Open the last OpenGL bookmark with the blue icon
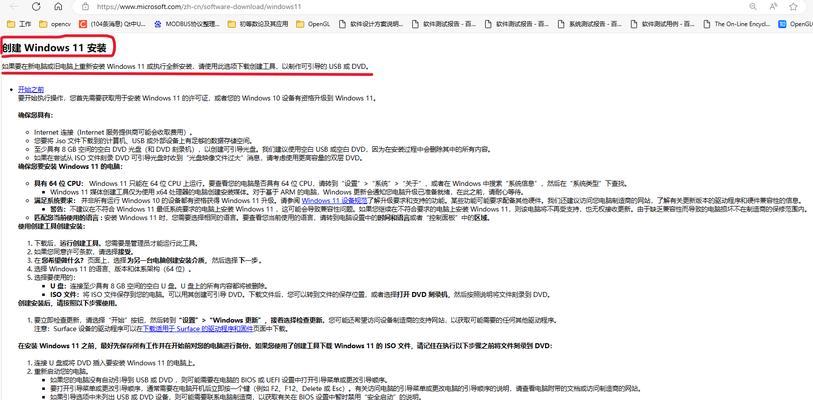The height and width of the screenshot is (400, 813). (x=795, y=24)
